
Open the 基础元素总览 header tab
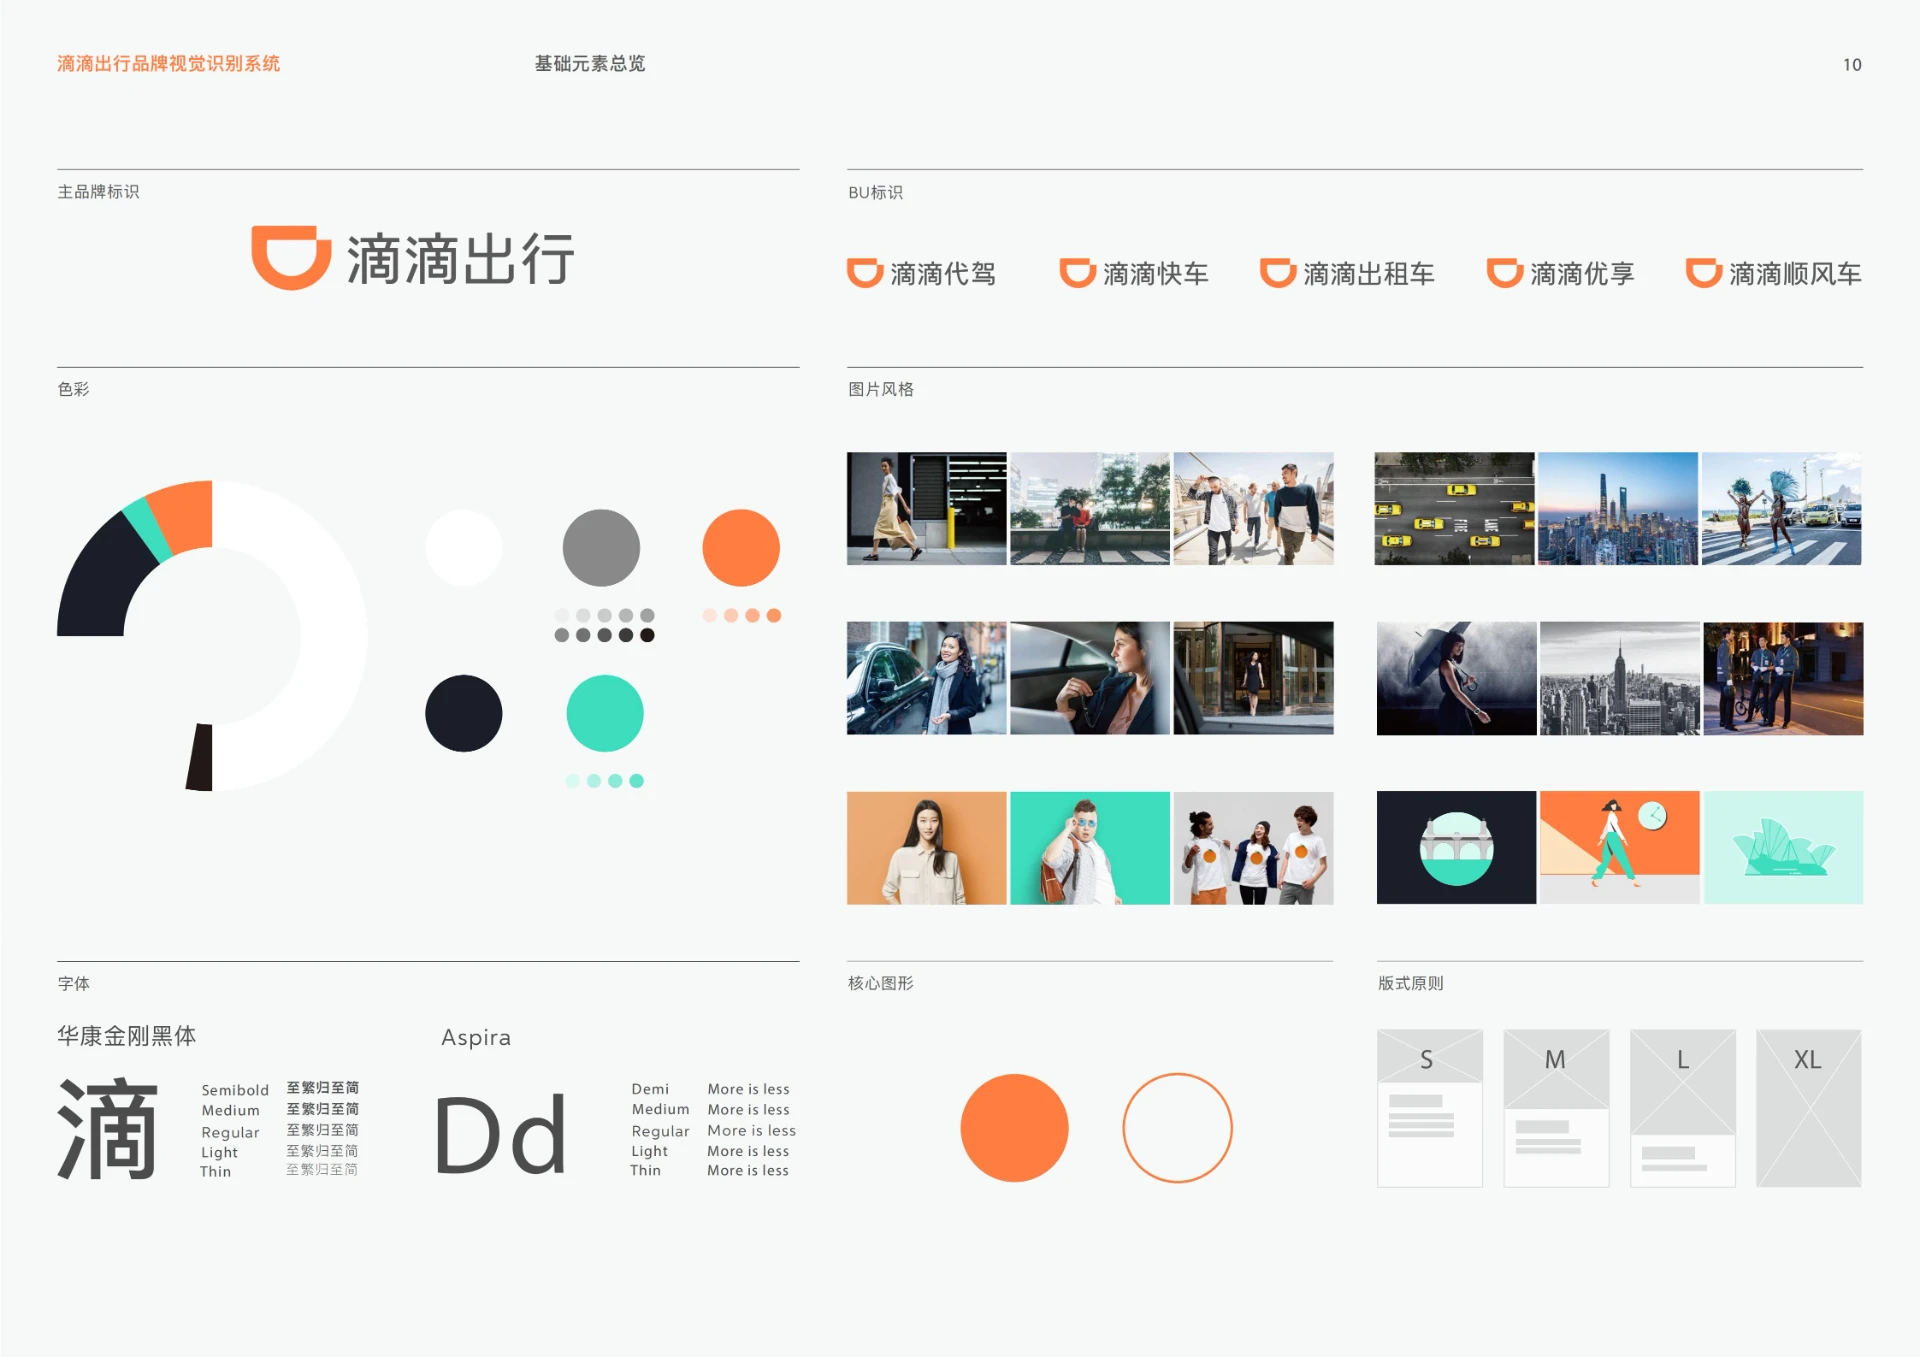pos(590,63)
